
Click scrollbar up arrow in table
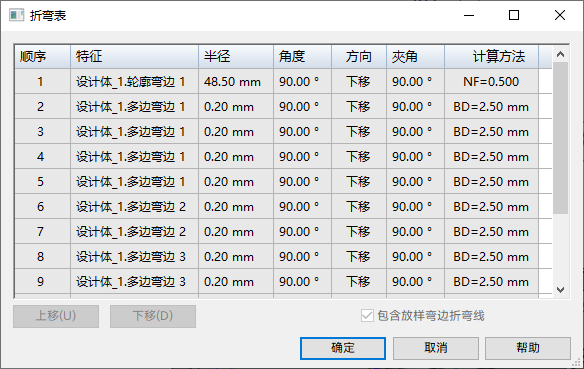(561, 54)
